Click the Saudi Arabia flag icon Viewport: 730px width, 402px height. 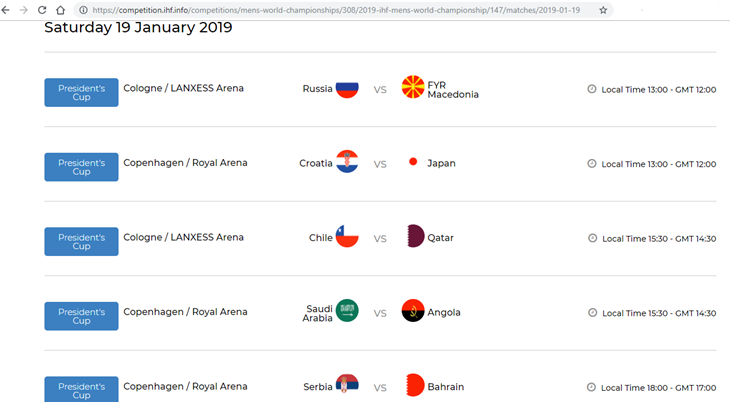pyautogui.click(x=347, y=312)
